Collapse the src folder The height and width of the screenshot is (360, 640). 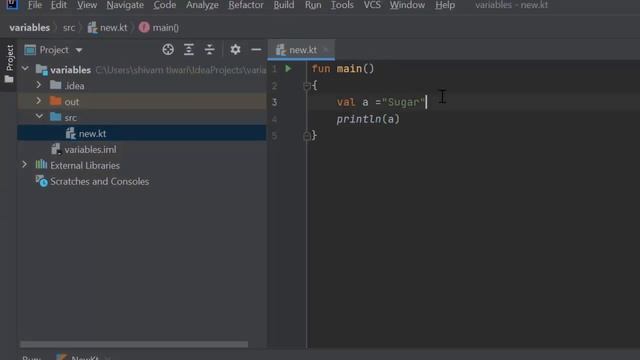click(39, 117)
